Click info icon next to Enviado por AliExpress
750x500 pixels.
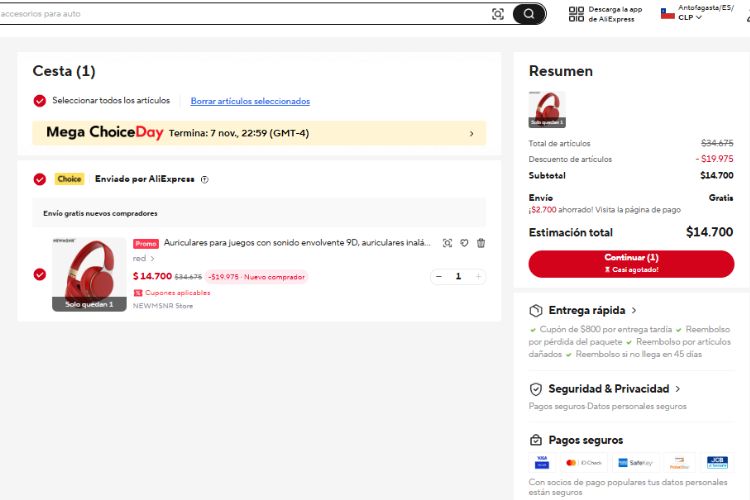205,180
